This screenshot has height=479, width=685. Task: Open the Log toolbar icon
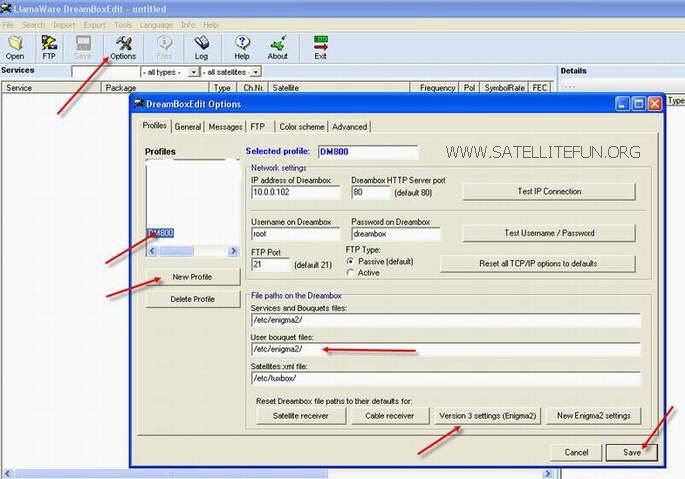(x=201, y=48)
